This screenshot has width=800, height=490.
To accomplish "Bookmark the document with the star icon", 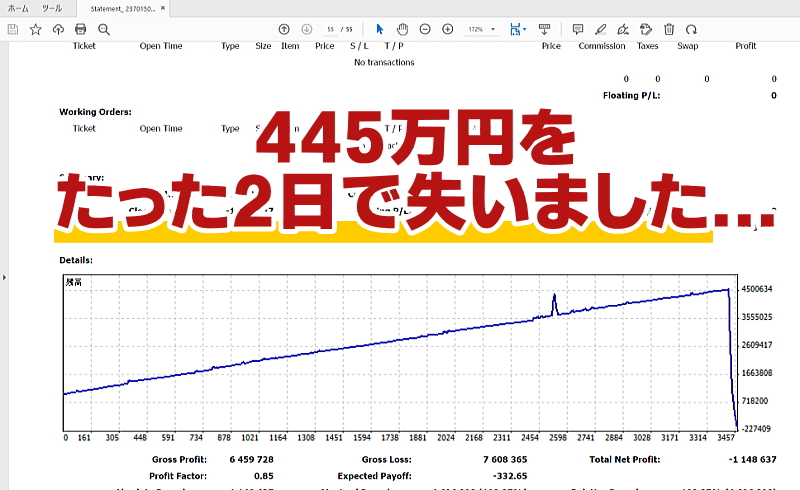I will (35, 29).
